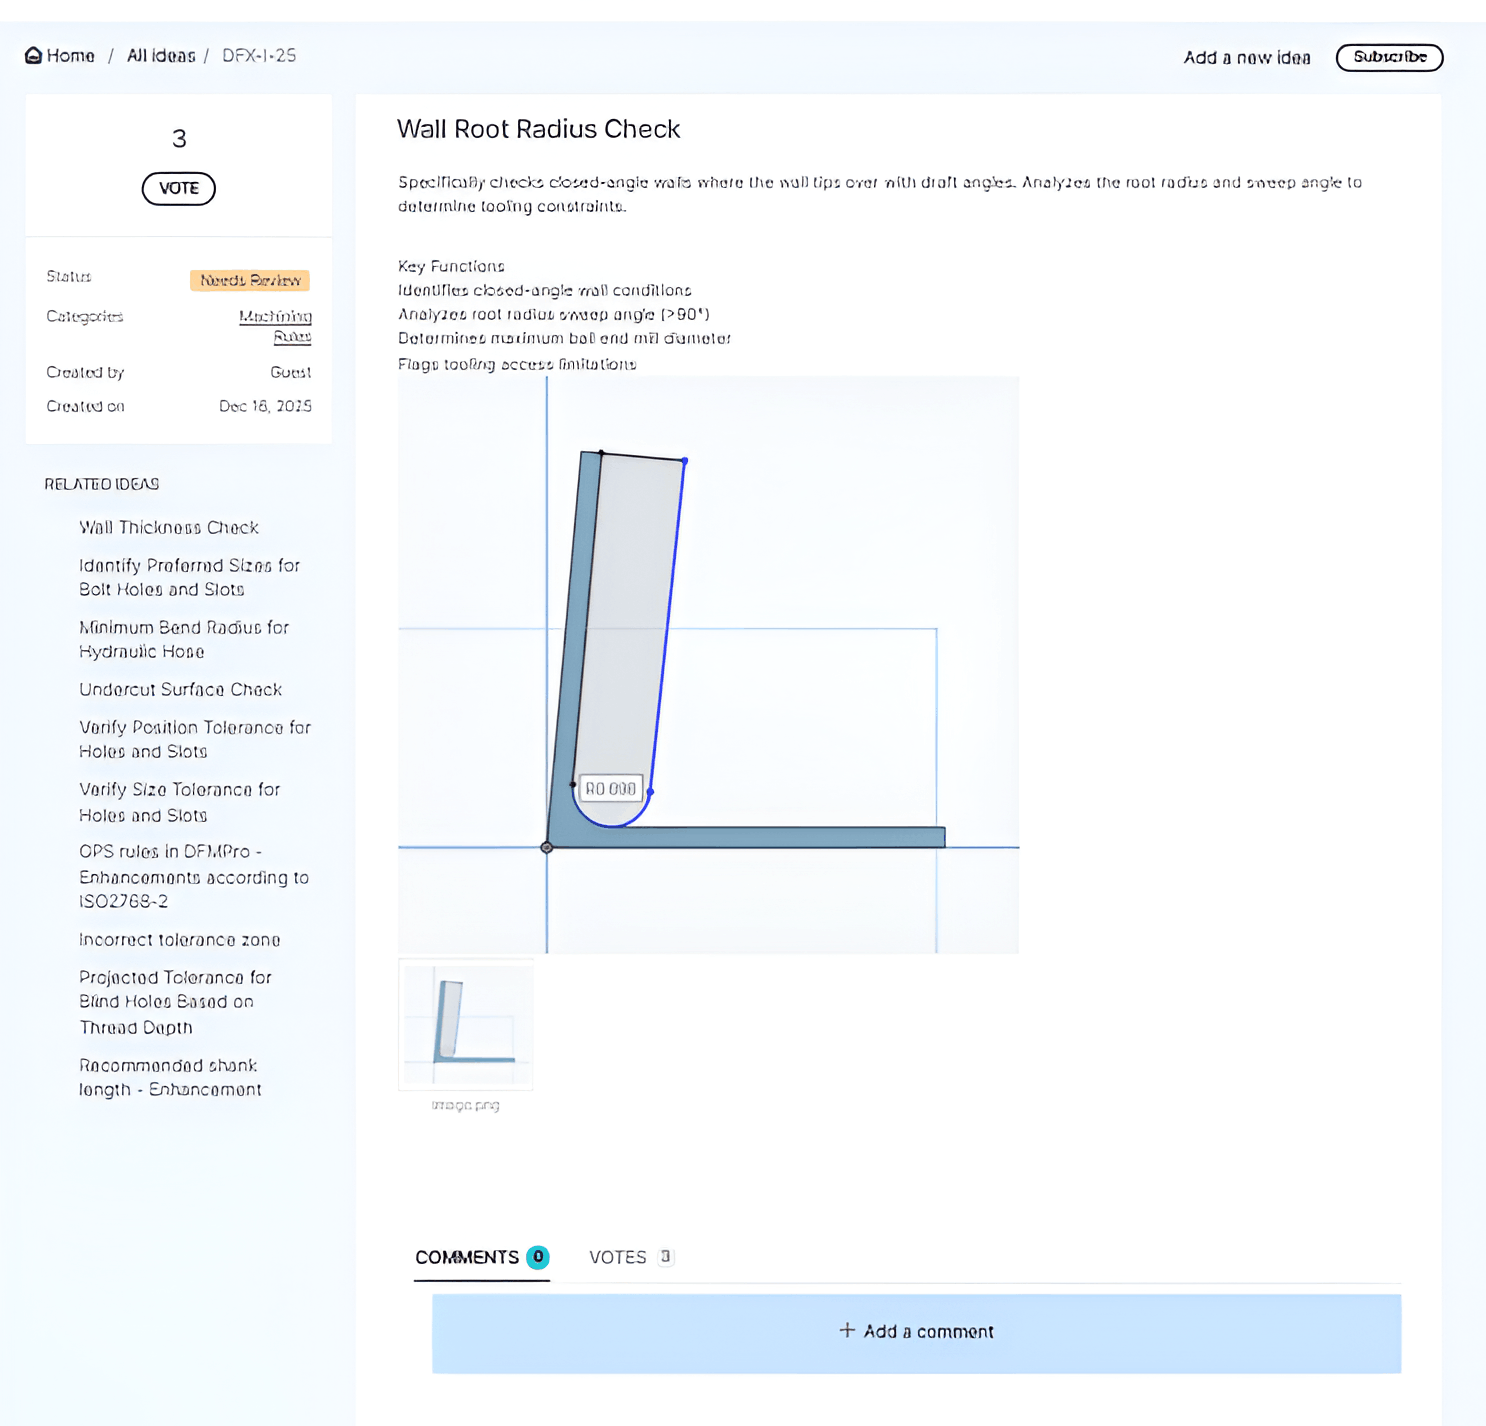Open related idea Undercut Surface Check
1486x1426 pixels.
point(181,689)
